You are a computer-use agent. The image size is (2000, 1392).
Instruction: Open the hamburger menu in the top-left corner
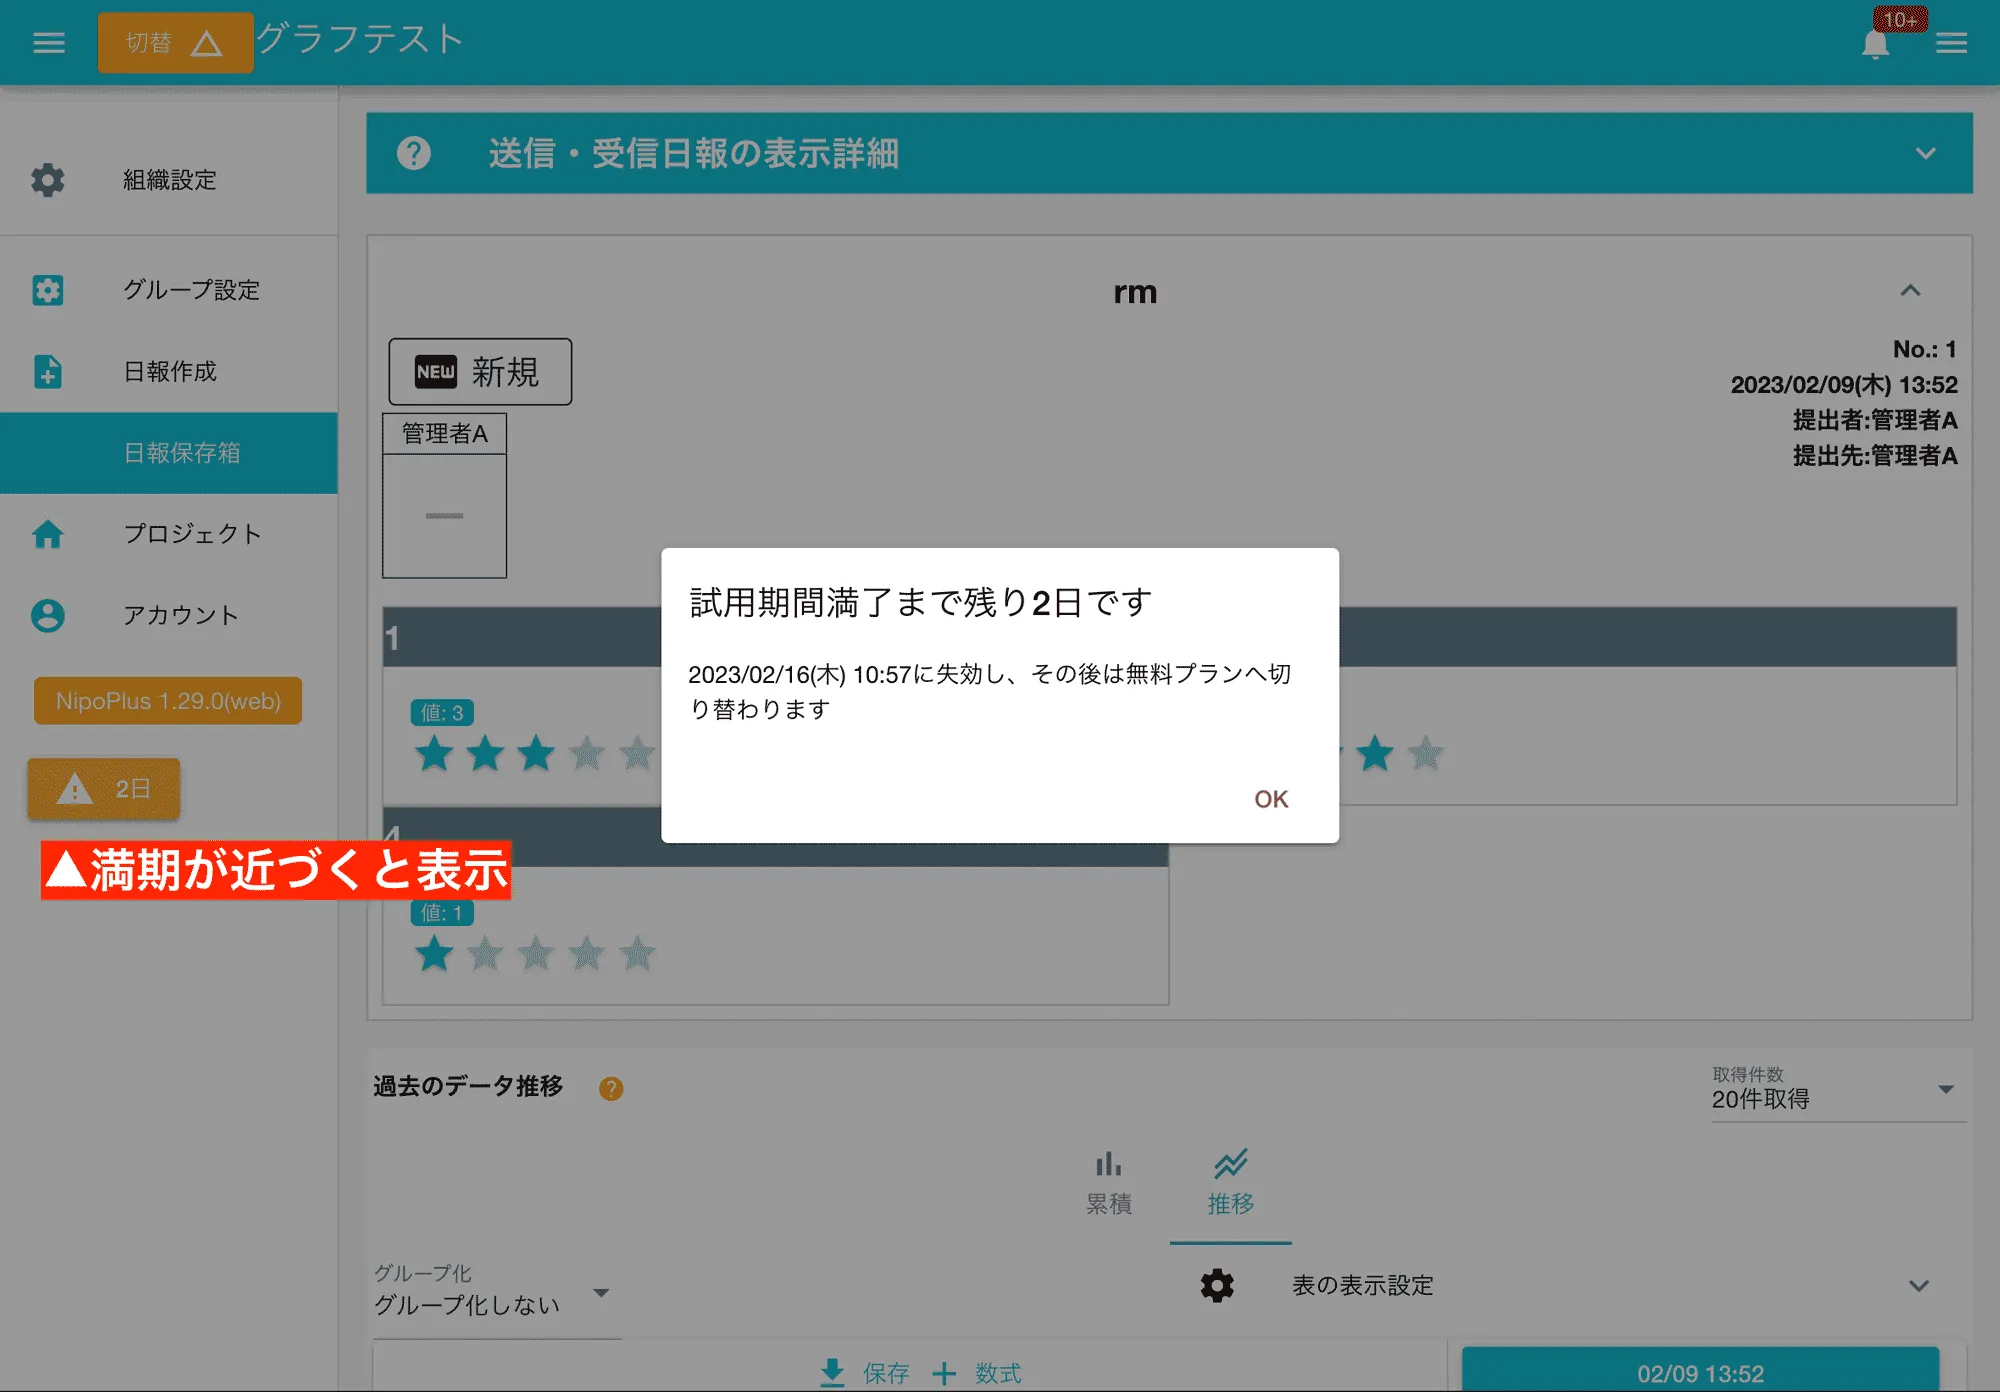pyautogui.click(x=47, y=41)
